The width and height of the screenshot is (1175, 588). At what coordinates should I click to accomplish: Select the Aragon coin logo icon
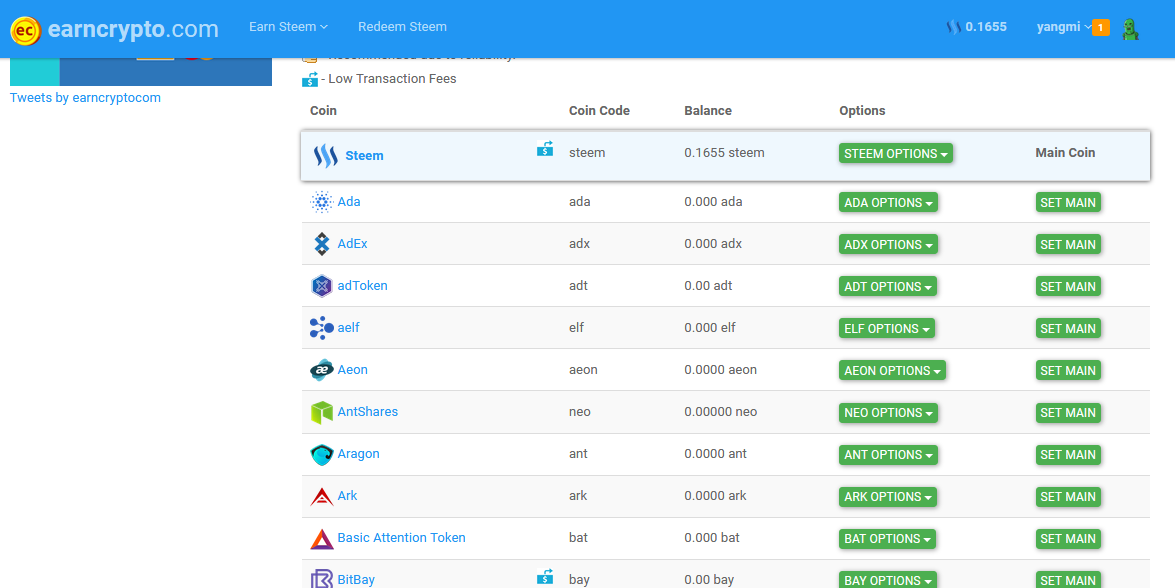coord(320,453)
